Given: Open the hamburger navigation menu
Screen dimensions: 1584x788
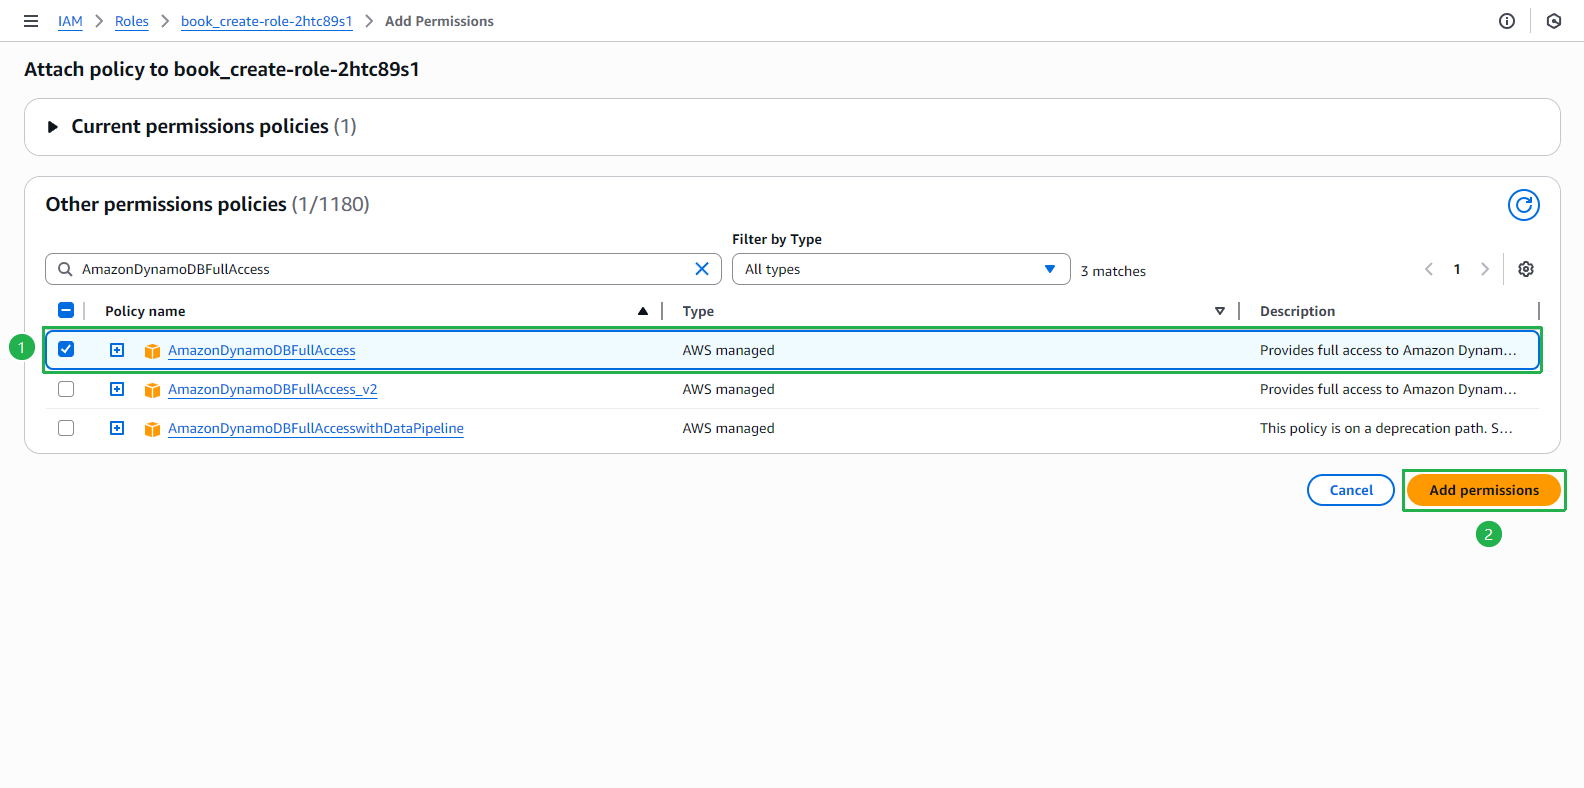Looking at the screenshot, I should [31, 21].
